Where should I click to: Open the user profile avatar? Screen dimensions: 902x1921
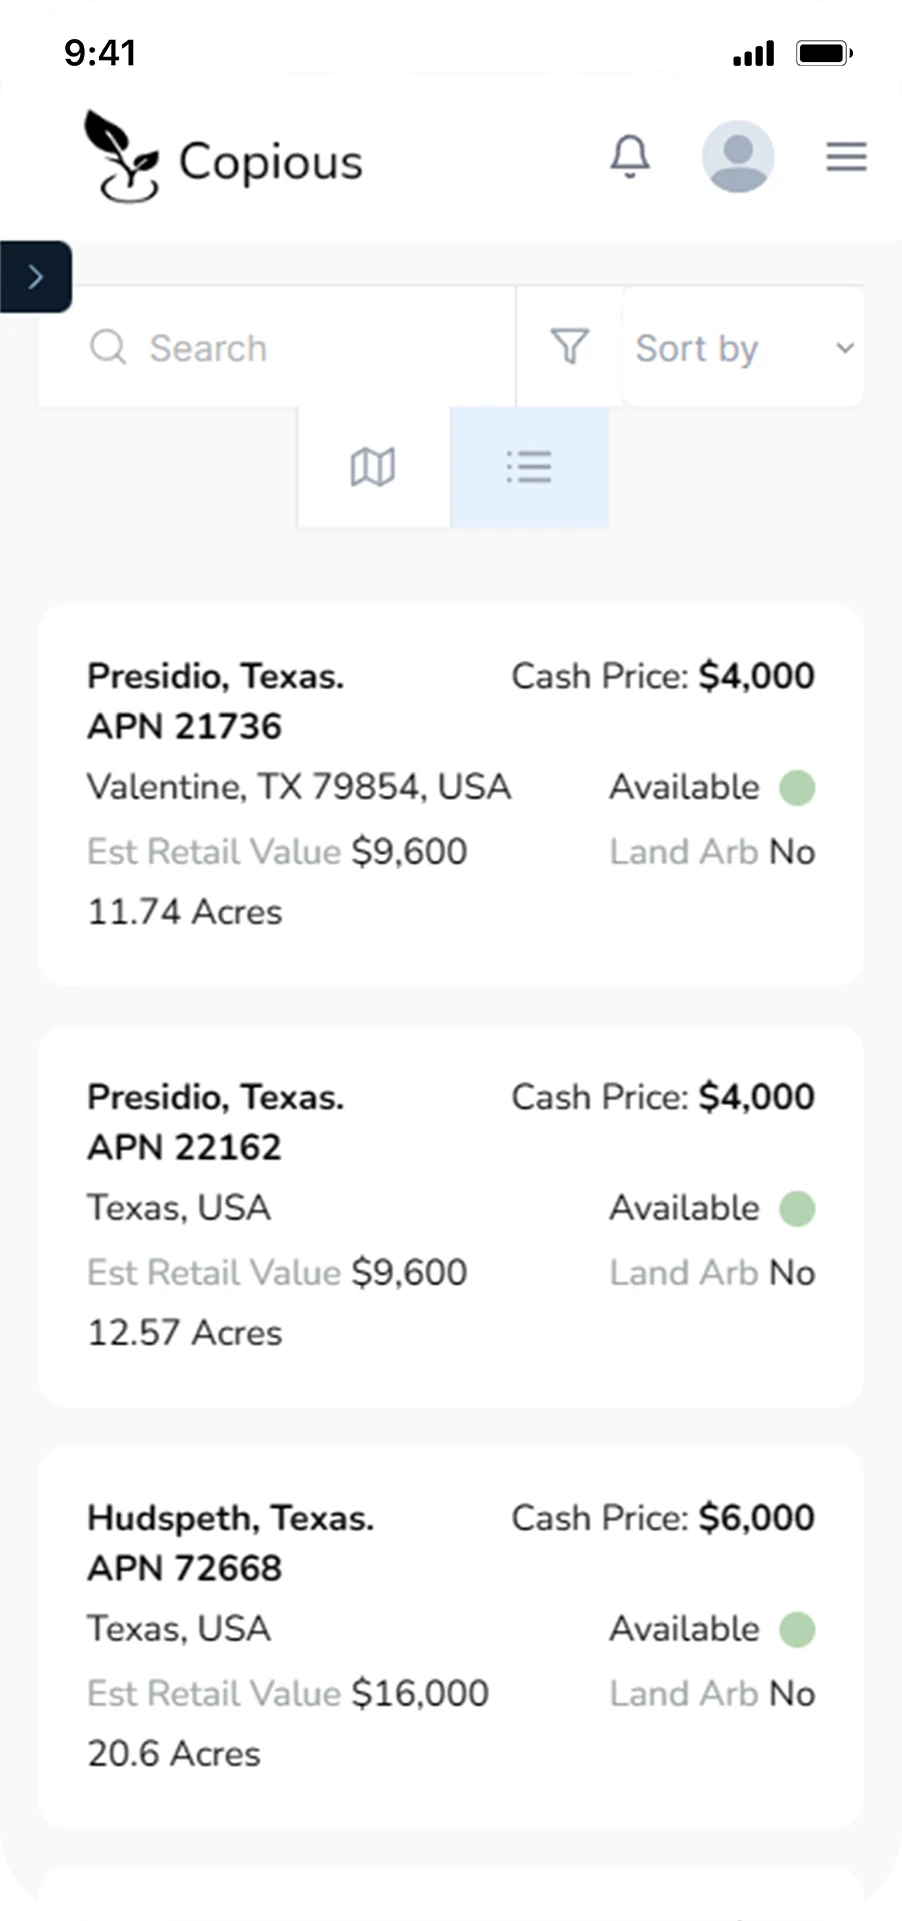click(738, 157)
